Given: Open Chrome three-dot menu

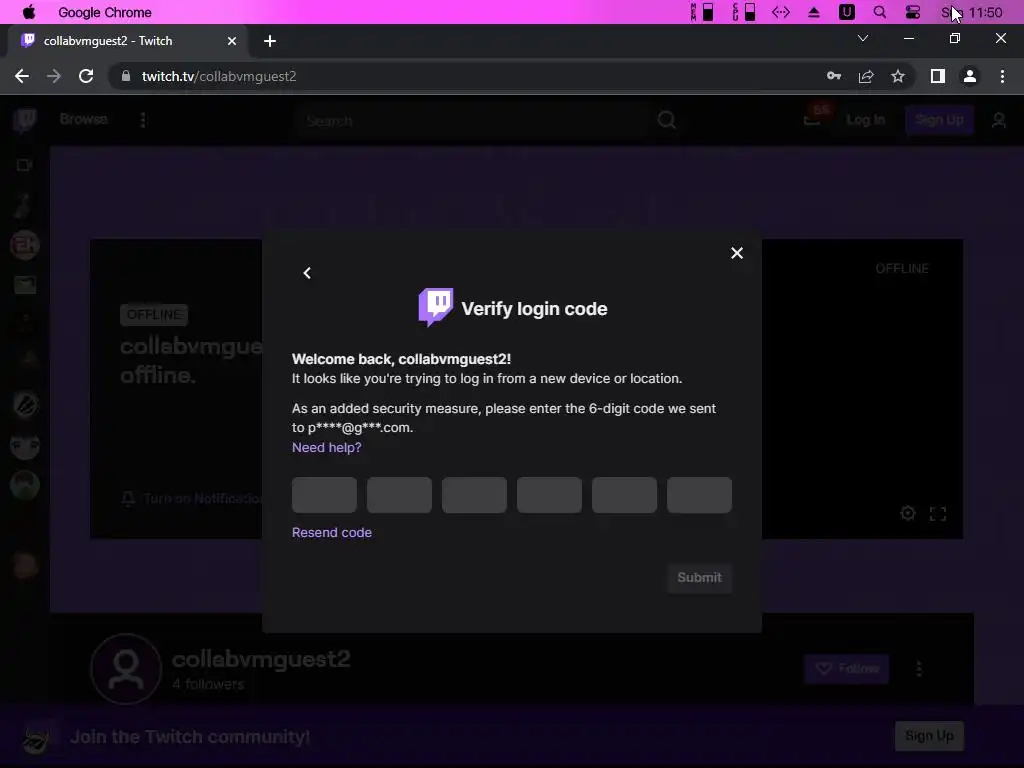Looking at the screenshot, I should tap(1002, 76).
